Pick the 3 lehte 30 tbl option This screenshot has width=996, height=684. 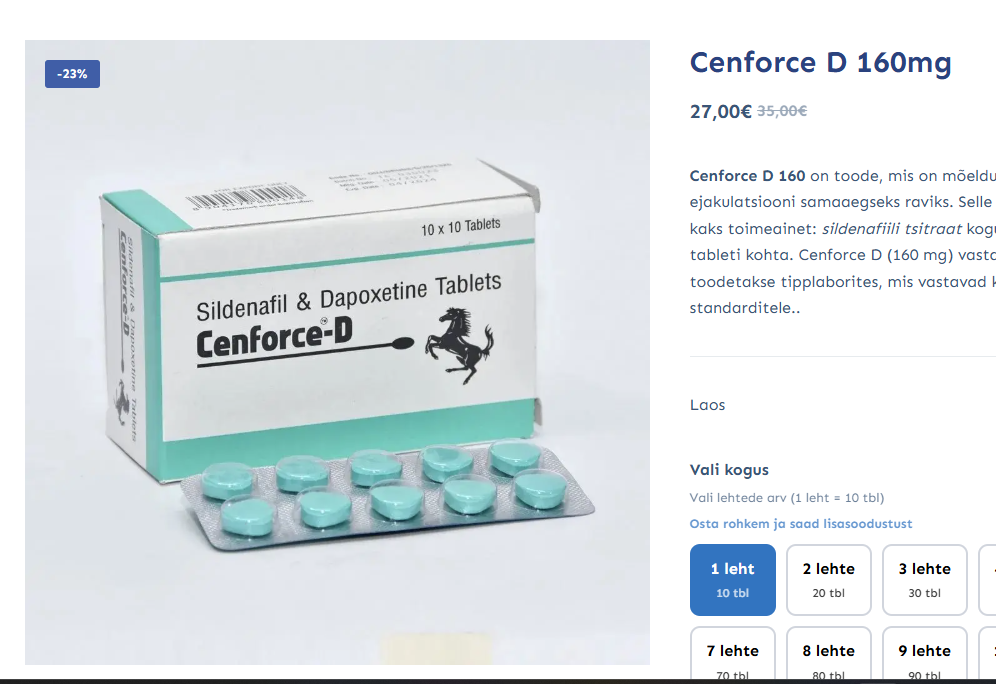(x=924, y=579)
